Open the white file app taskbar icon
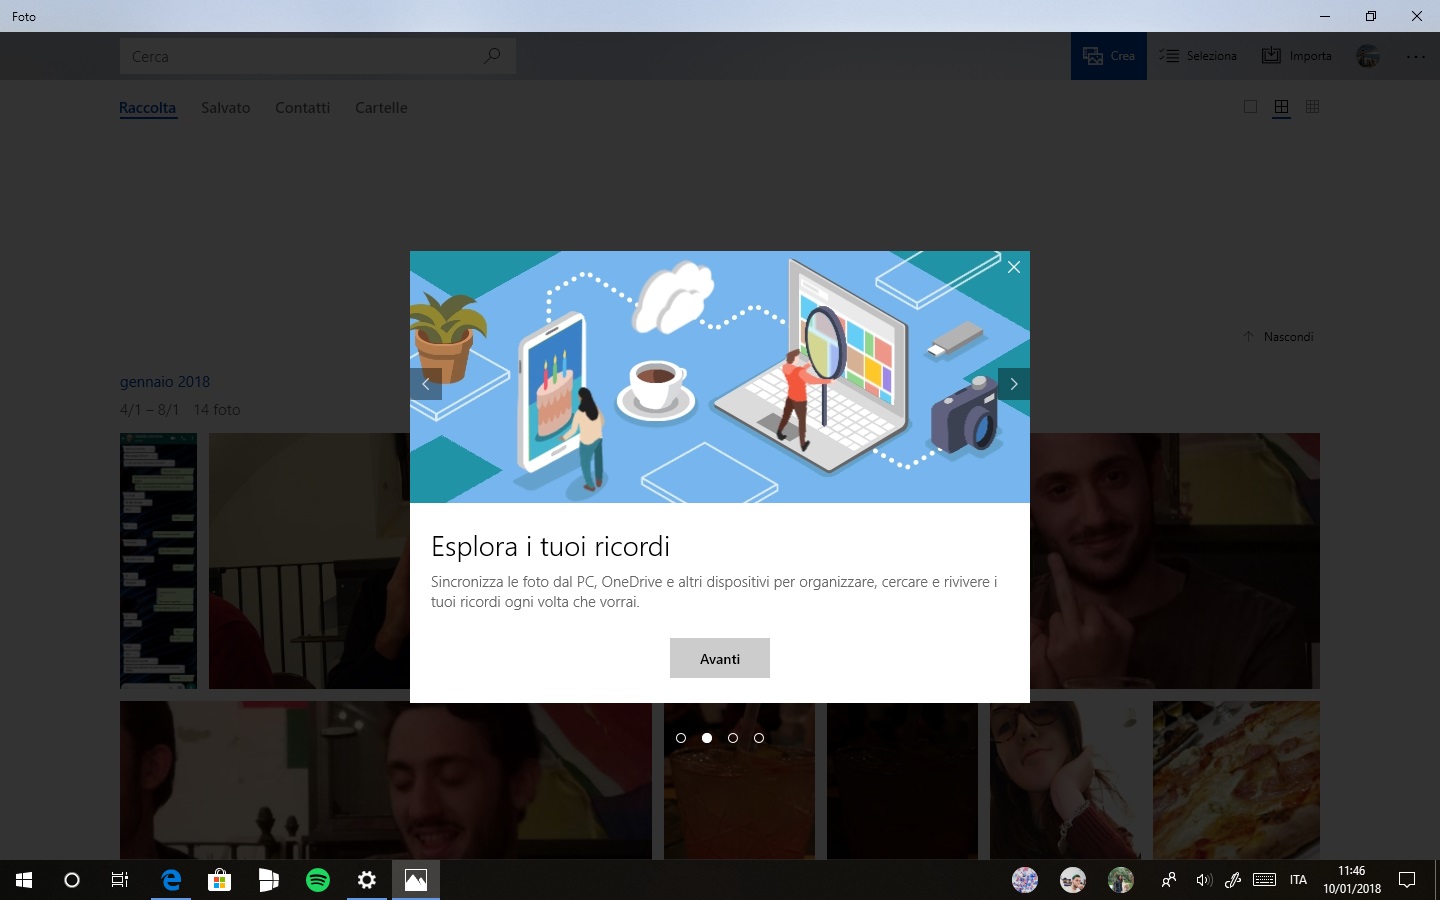This screenshot has height=900, width=1440. tap(269, 880)
